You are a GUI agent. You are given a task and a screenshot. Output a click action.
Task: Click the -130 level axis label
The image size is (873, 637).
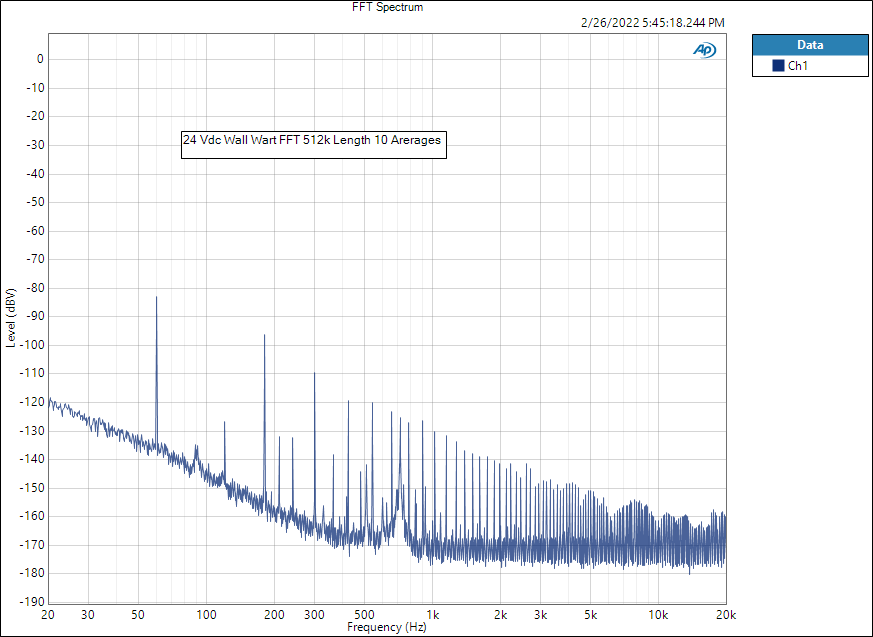32,431
